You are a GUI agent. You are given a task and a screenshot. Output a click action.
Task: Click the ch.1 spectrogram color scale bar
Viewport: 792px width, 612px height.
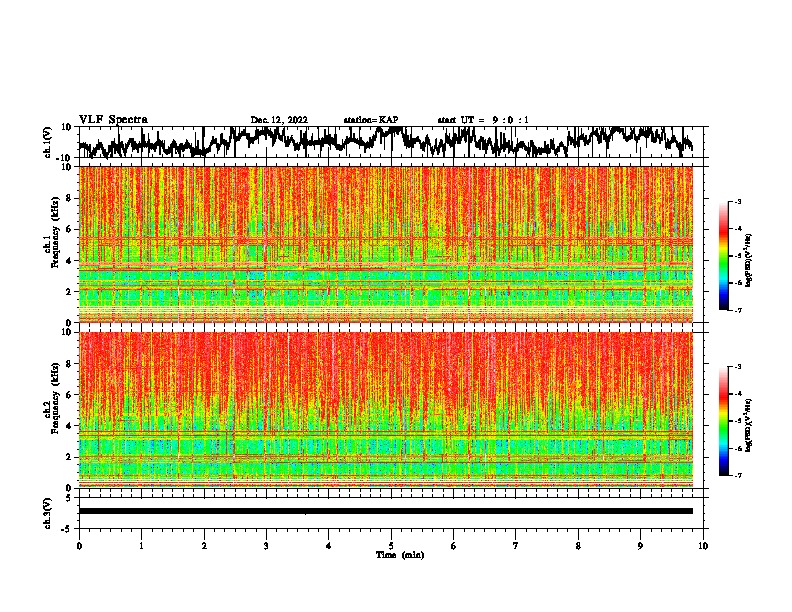pos(724,256)
